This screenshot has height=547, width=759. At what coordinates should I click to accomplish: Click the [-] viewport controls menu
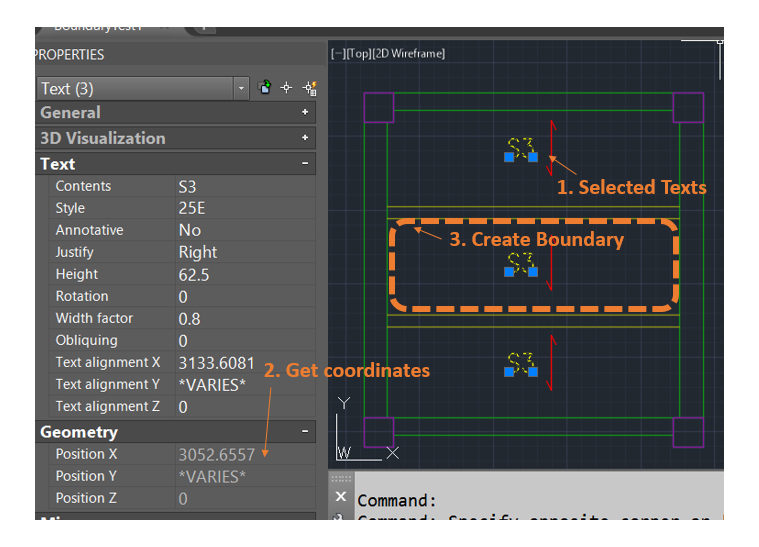[x=337, y=53]
